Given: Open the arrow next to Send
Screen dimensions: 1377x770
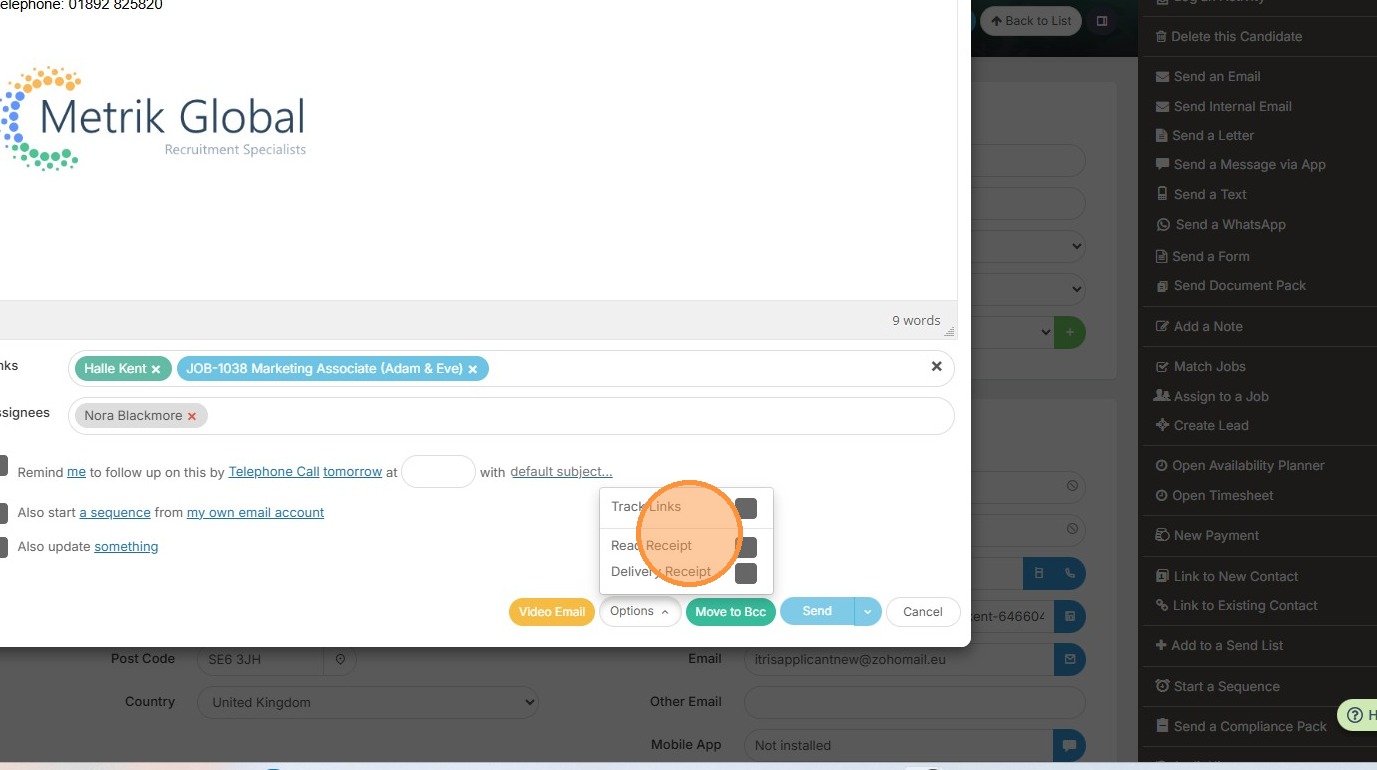Looking at the screenshot, I should tap(868, 612).
